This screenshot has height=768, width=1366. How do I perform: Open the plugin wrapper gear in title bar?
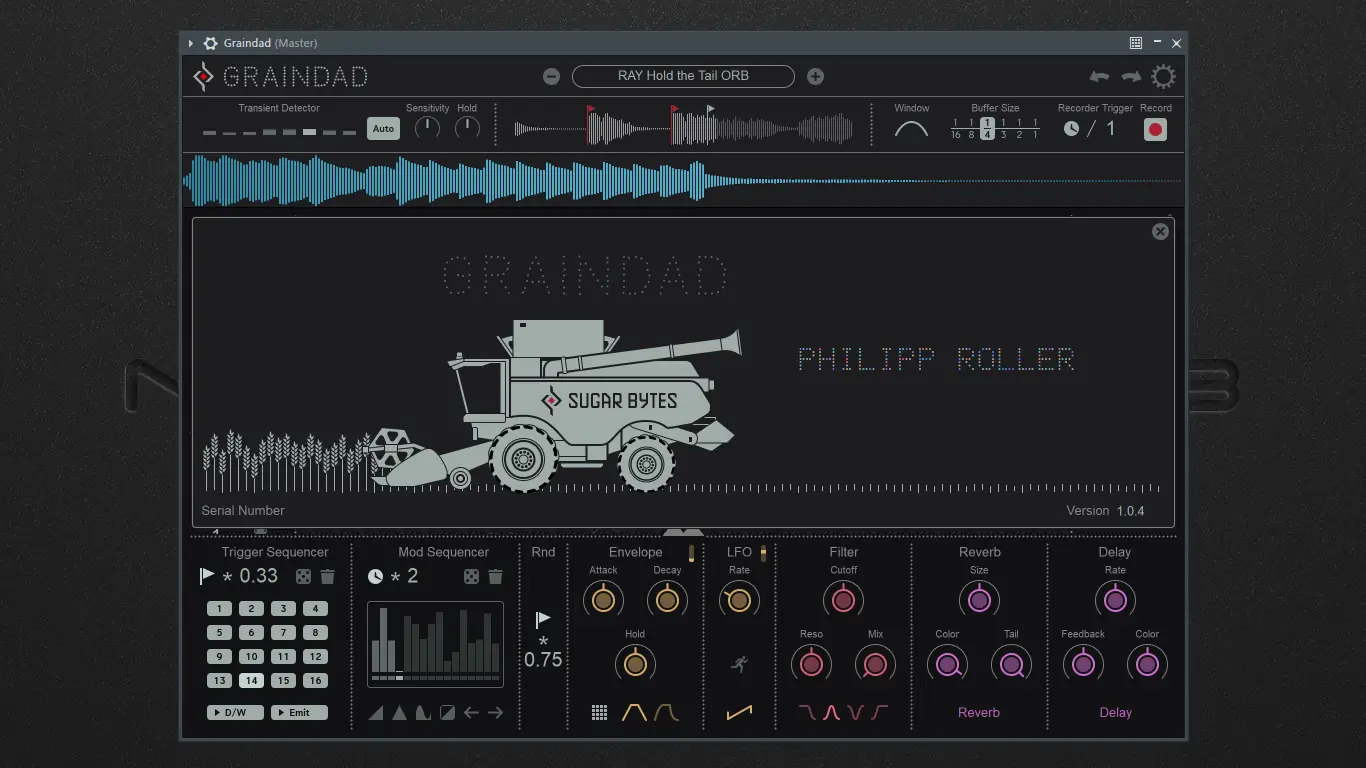point(210,43)
